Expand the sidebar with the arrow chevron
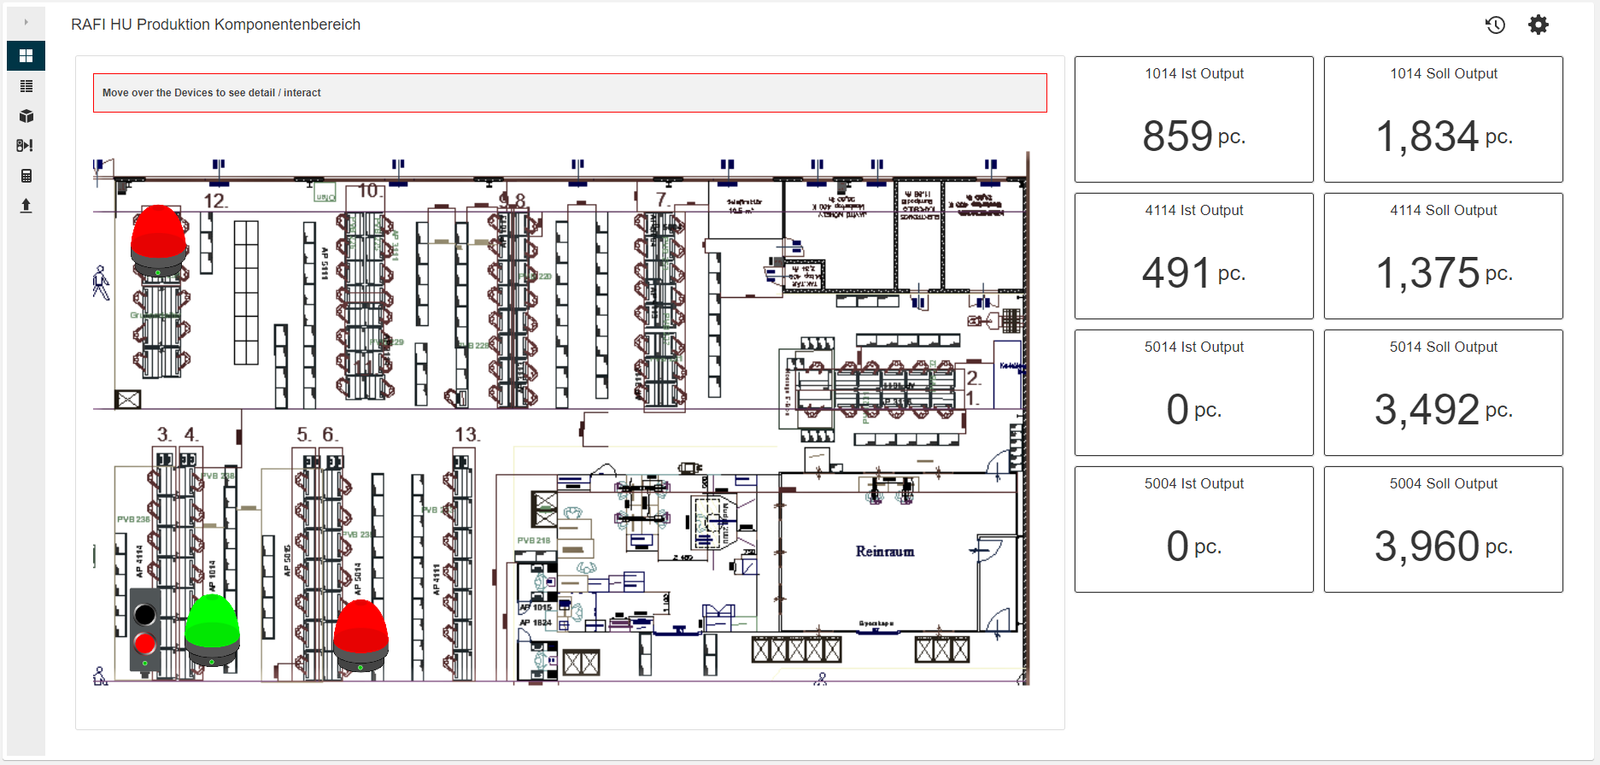The width and height of the screenshot is (1600, 765). click(x=26, y=22)
